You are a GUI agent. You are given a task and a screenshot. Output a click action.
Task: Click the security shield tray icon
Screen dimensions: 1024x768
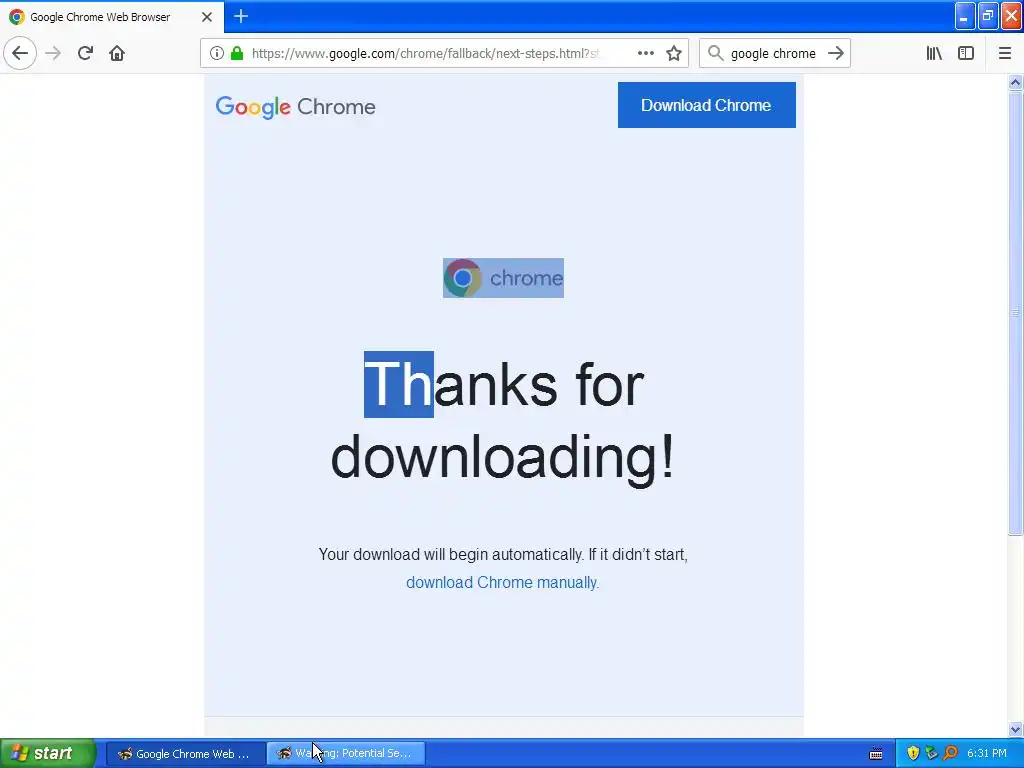(x=913, y=754)
